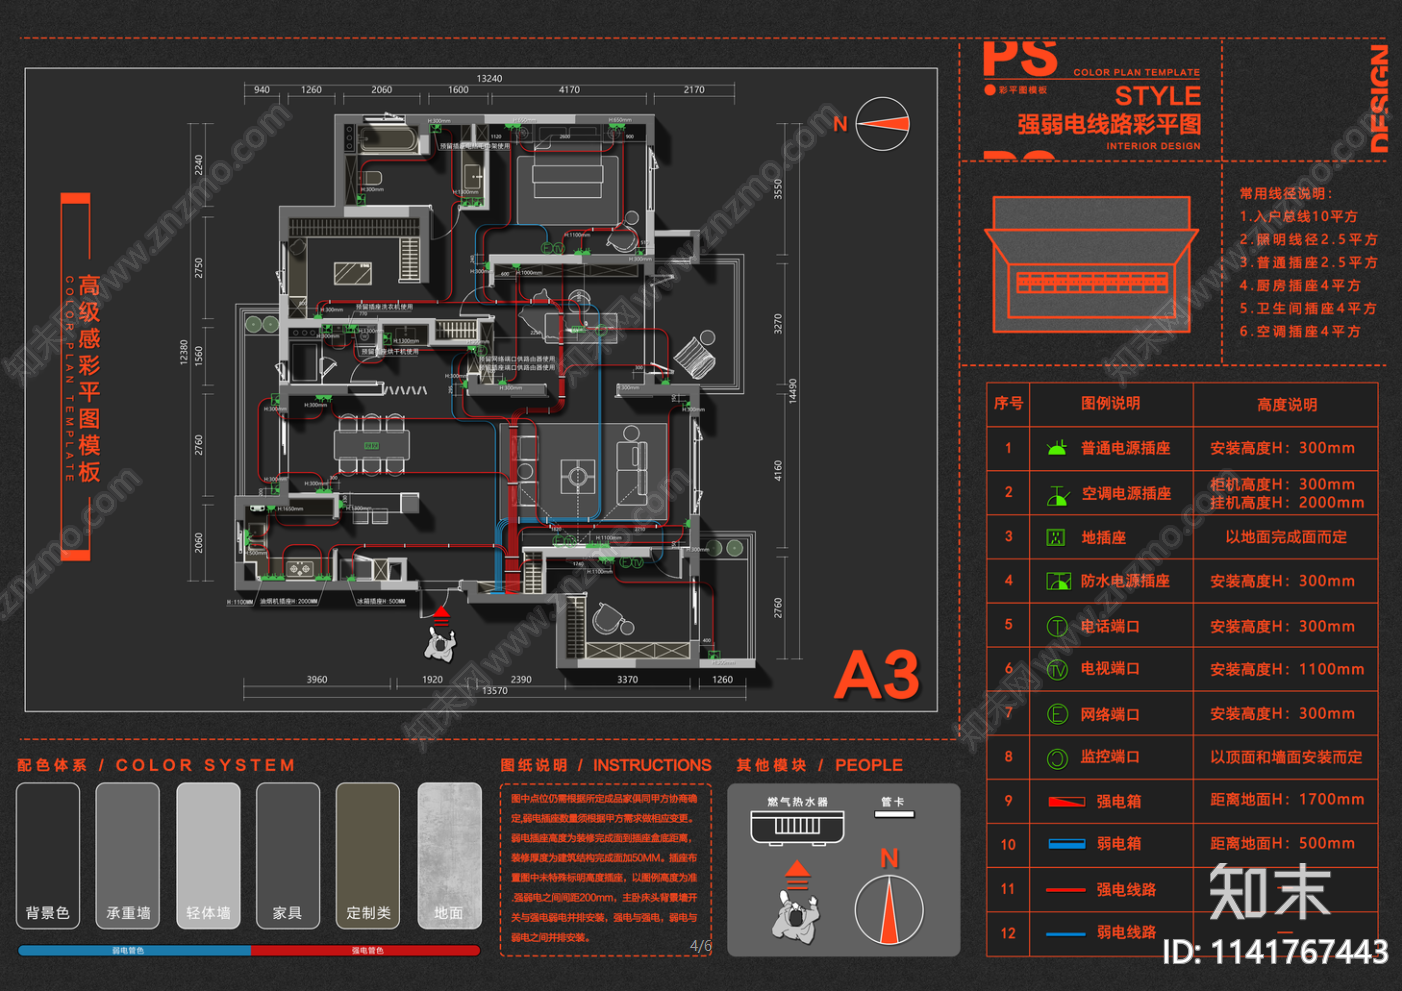Click the north compass beside the floor plan
The height and width of the screenshot is (991, 1402).
[x=883, y=124]
